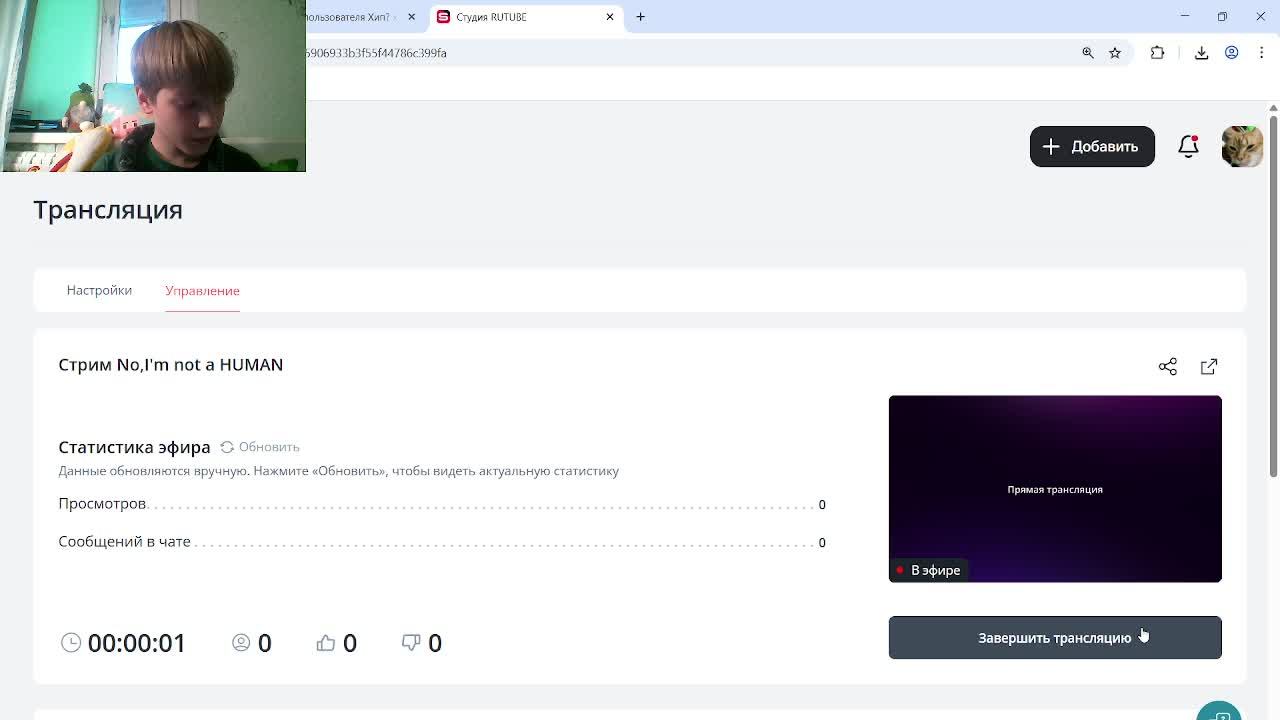The height and width of the screenshot is (720, 1280).
Task: Select the Управление tab
Action: pos(202,291)
